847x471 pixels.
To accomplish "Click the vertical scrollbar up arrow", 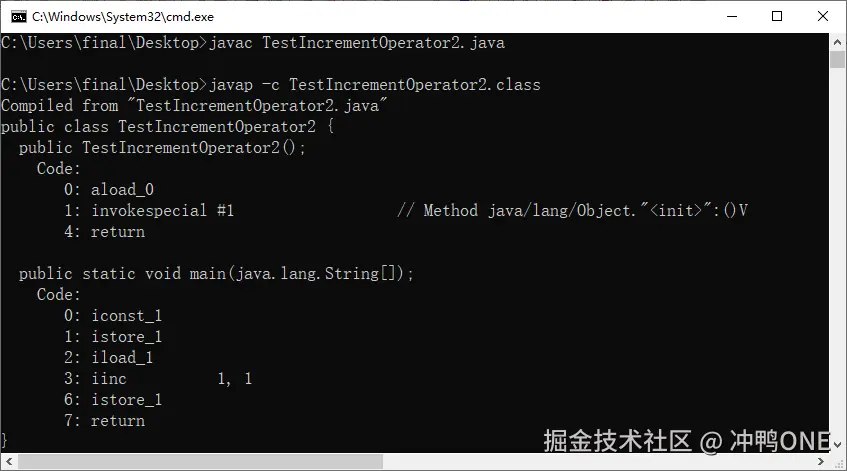I will pos(837,42).
